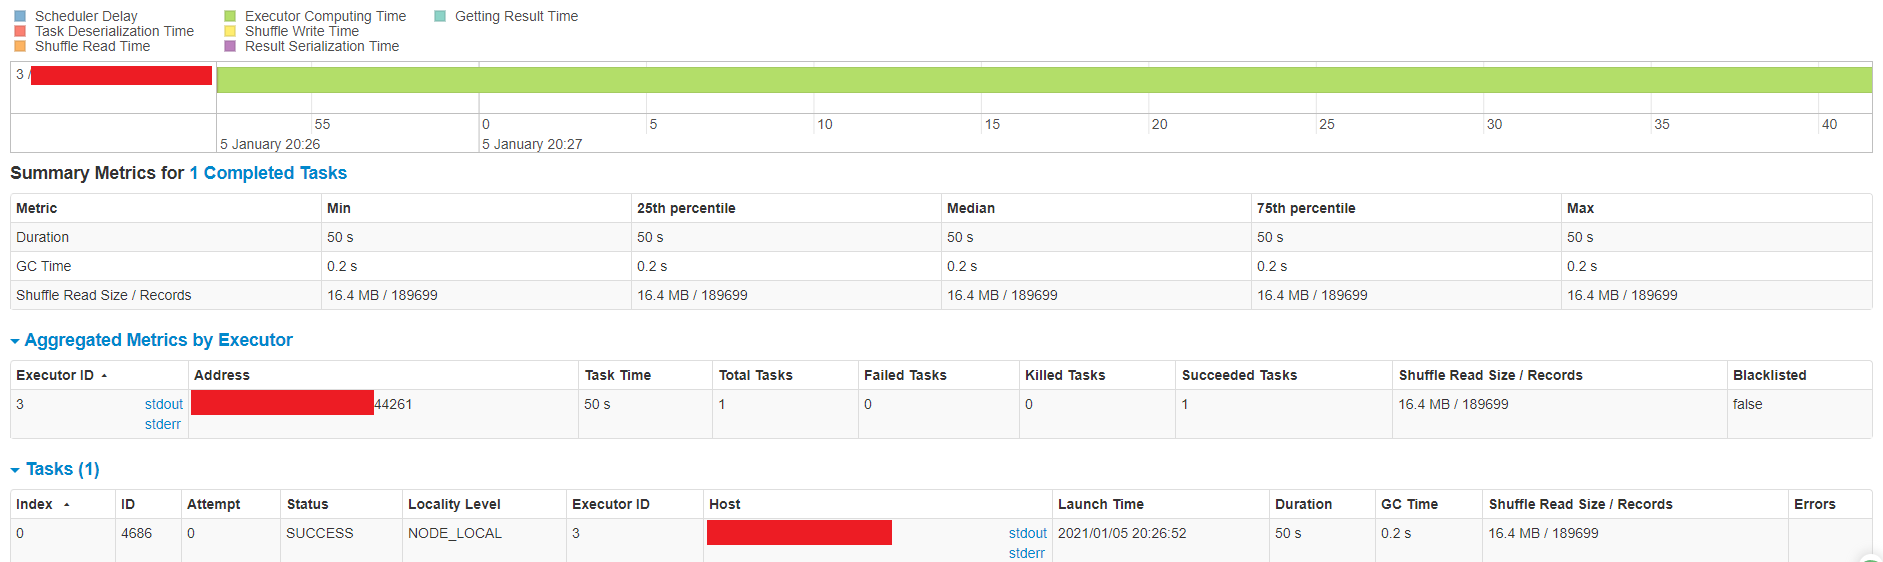
Task: Click the Min header in summary table
Action: point(339,208)
